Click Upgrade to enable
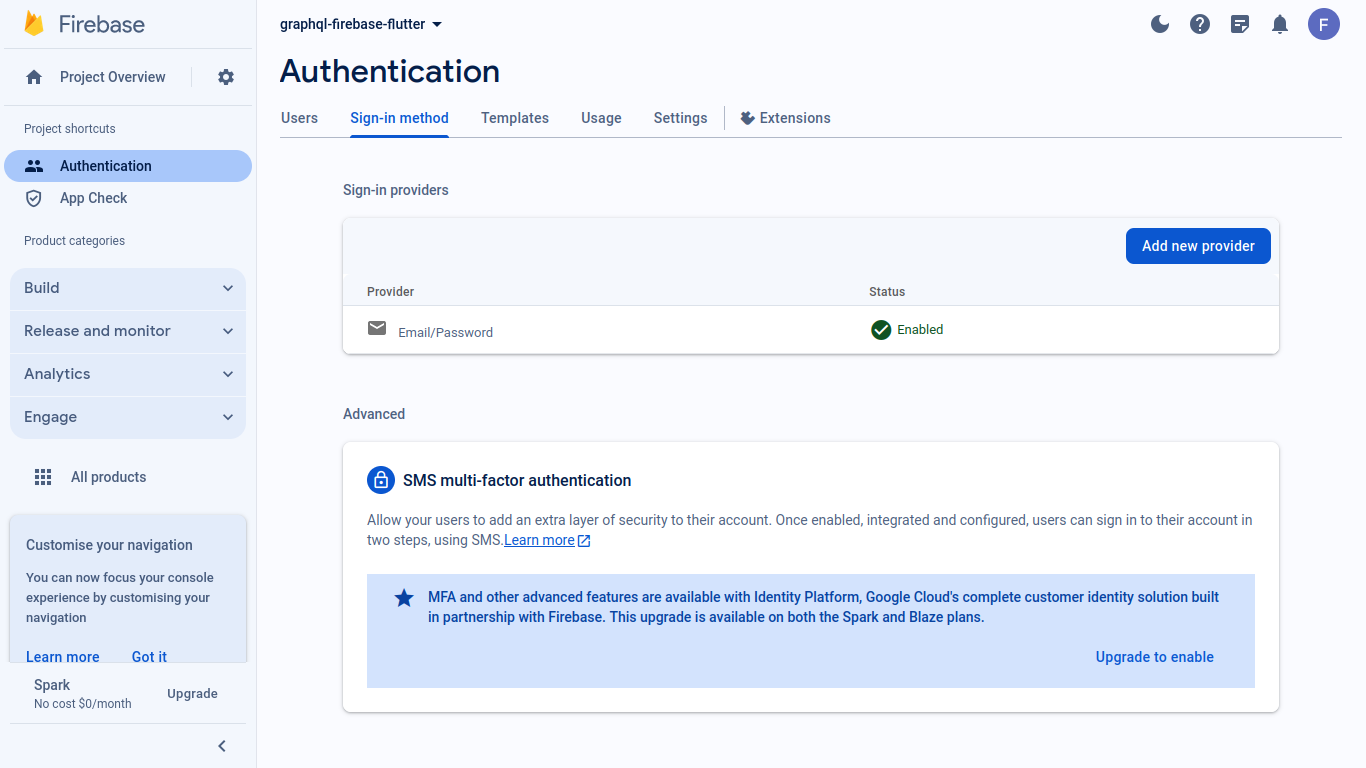Screen dimensions: 1366x768 pos(1155,657)
